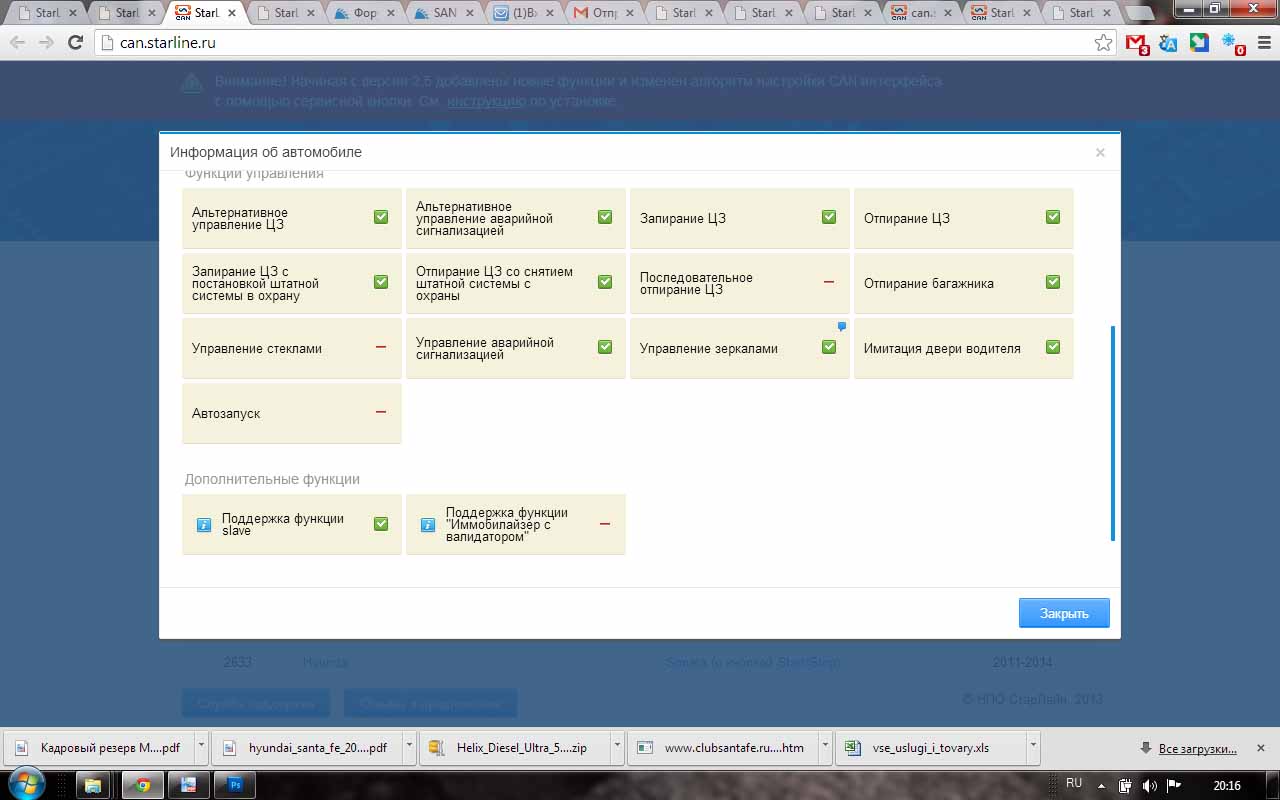This screenshot has width=1280, height=800.
Task: Bookmark this page with the star icon
Action: click(1103, 43)
